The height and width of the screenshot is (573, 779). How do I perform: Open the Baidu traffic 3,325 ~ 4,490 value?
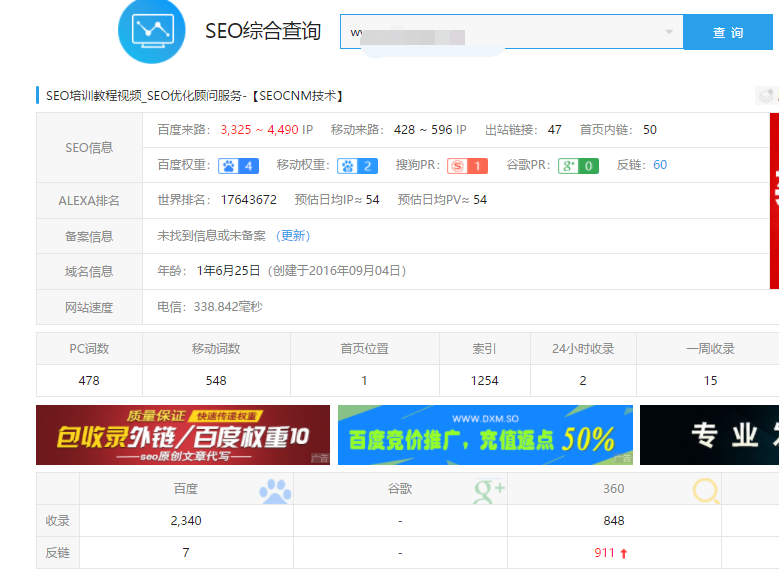pos(260,130)
